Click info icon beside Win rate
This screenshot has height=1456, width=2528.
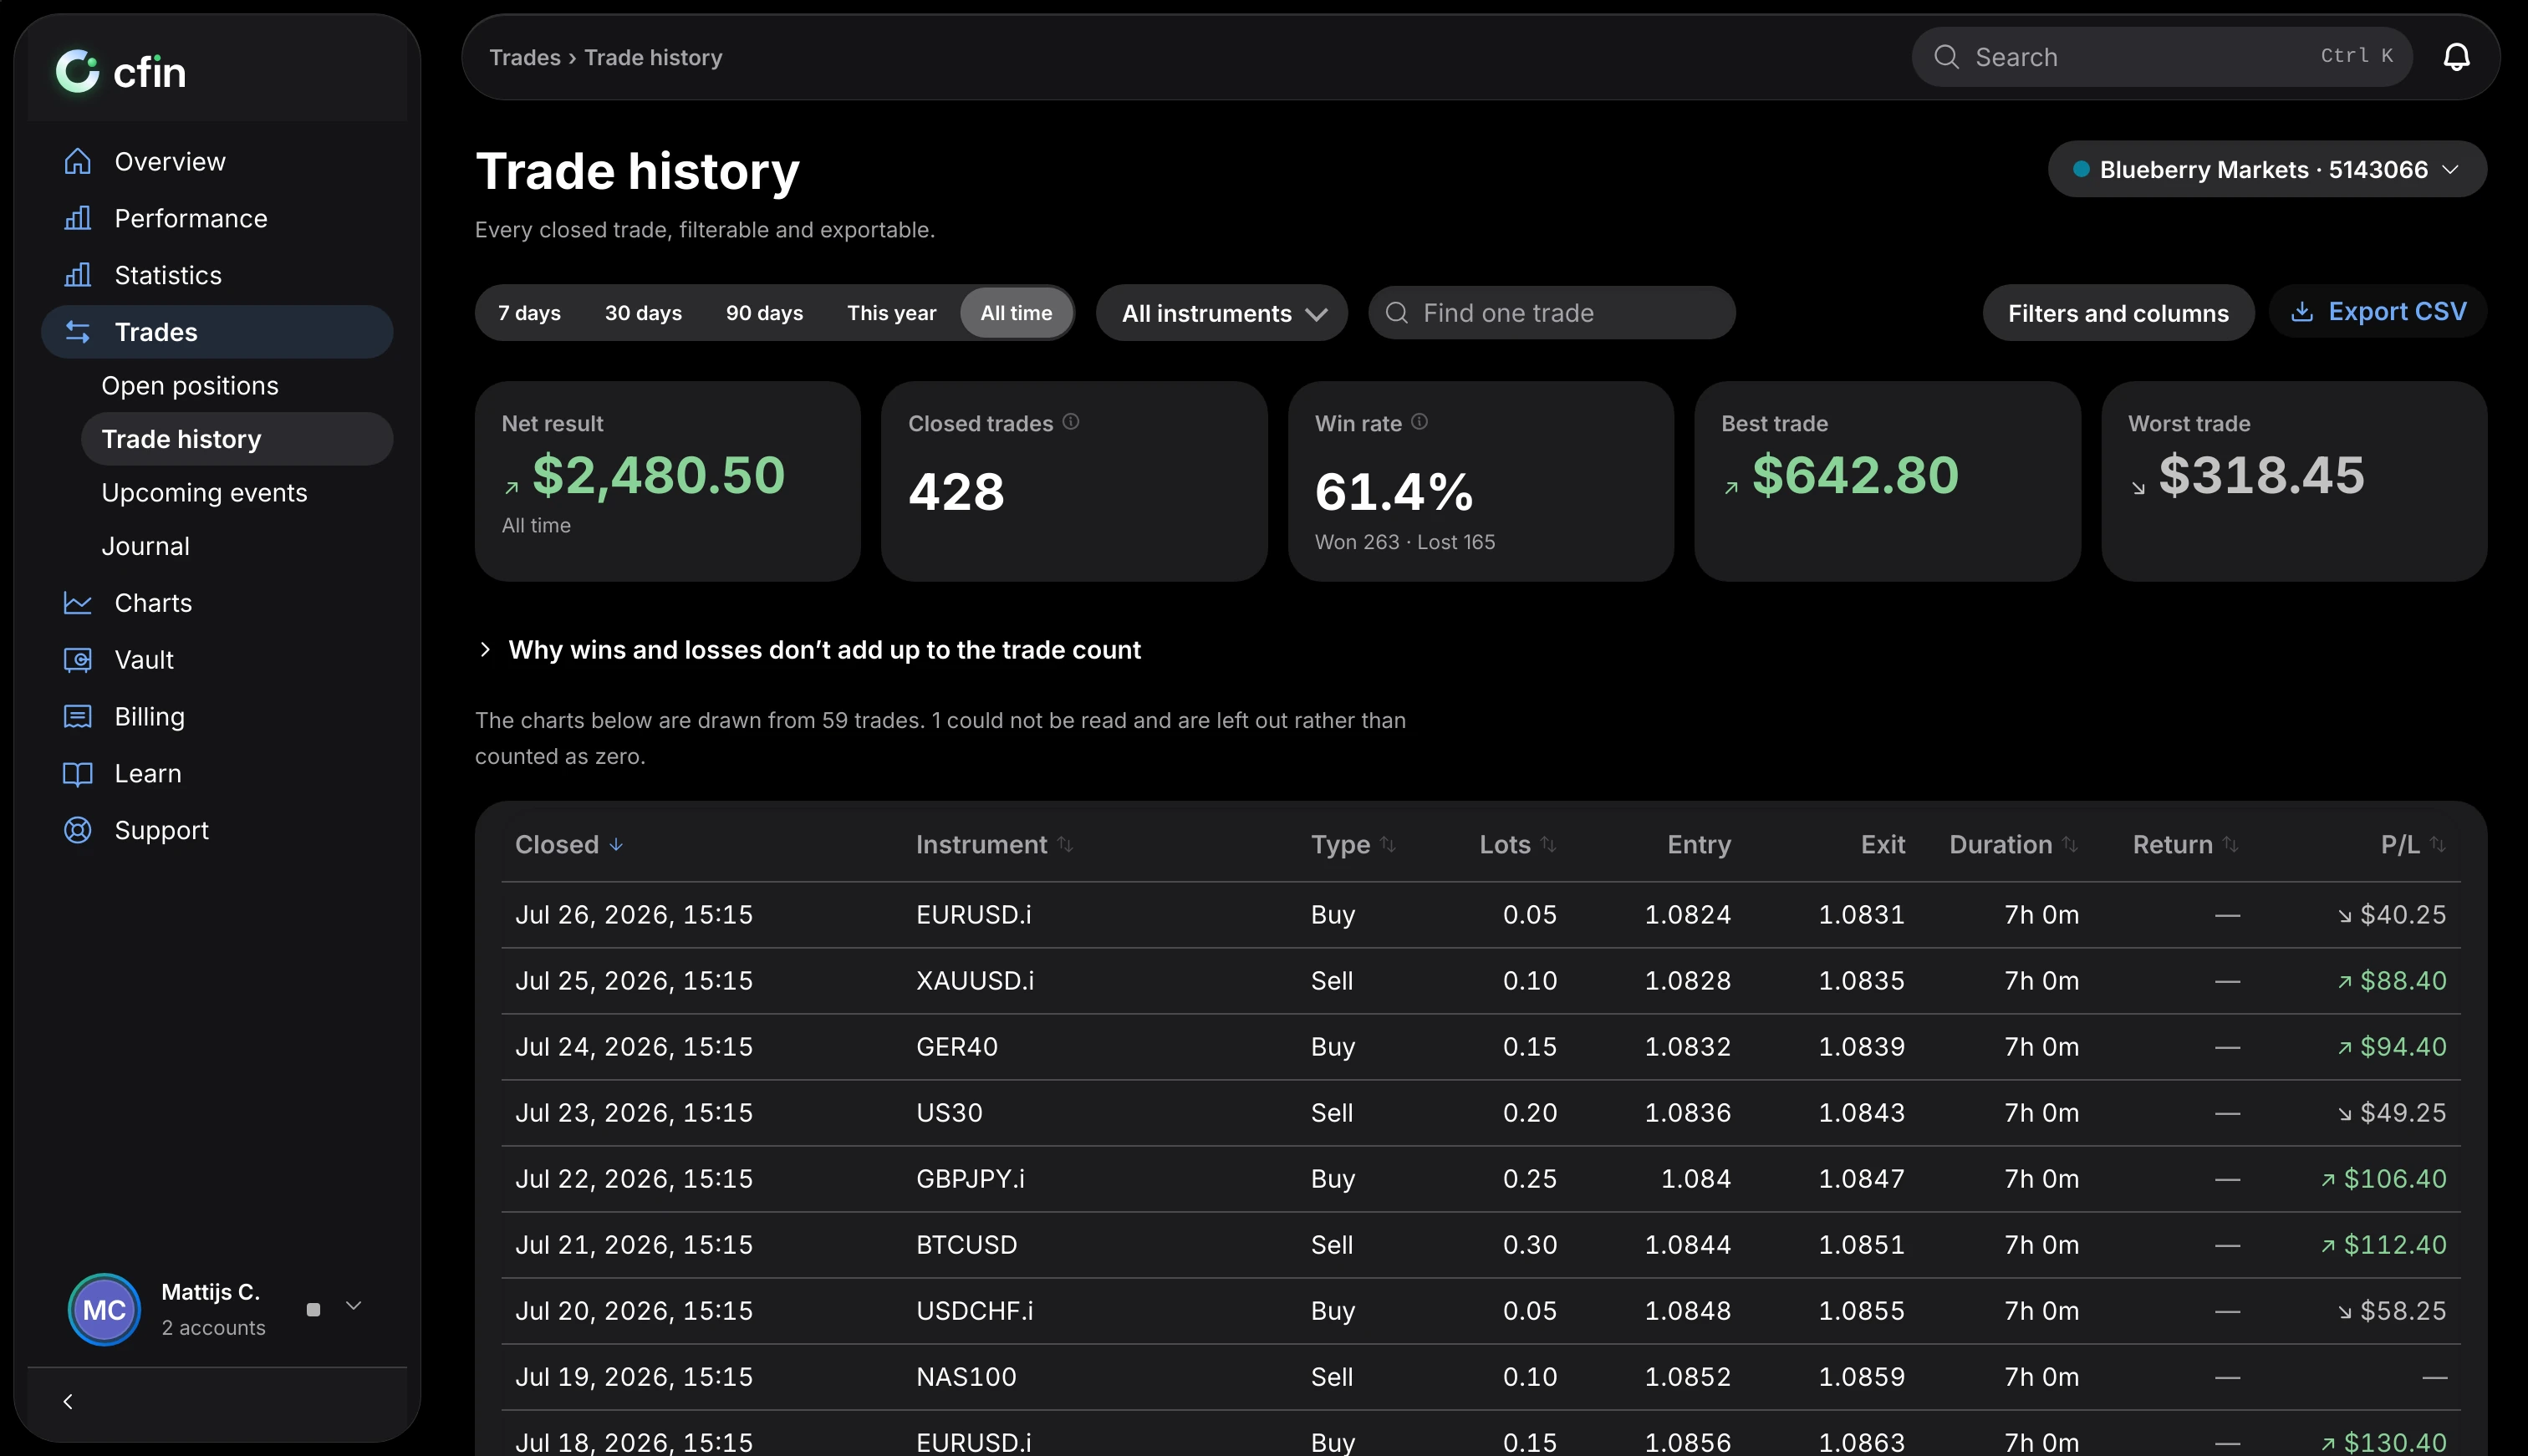pos(1419,422)
